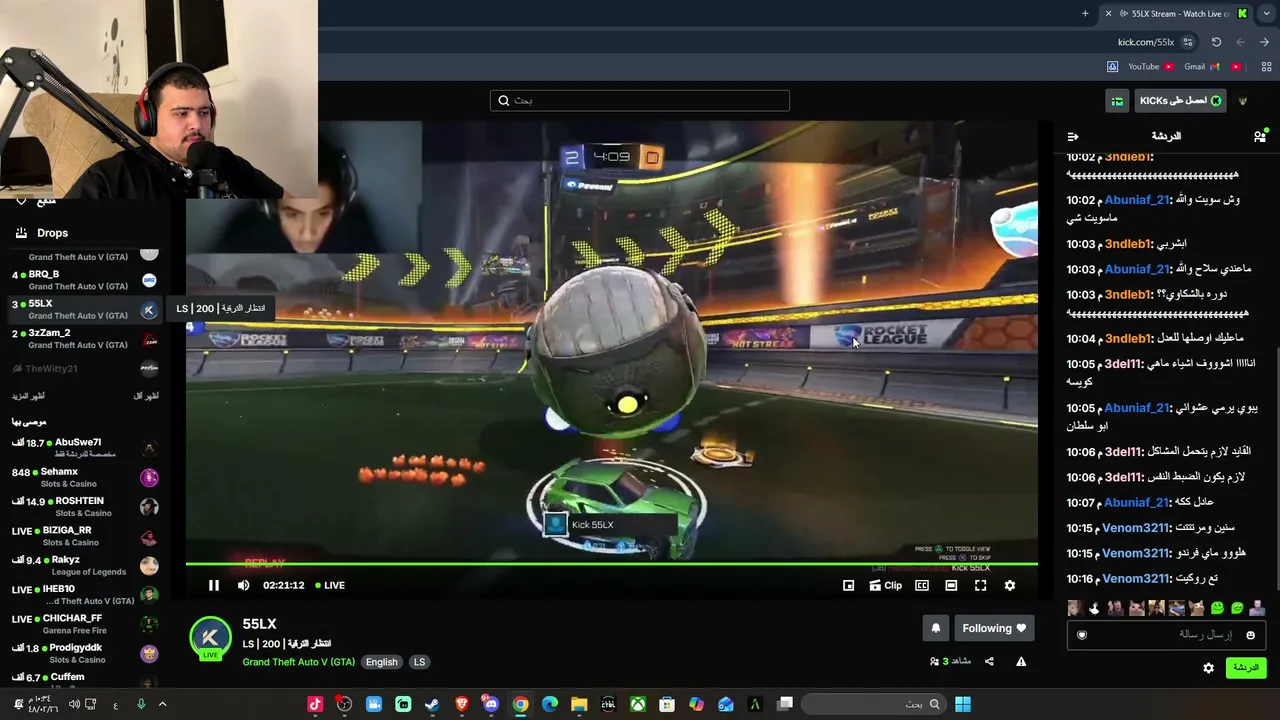The image size is (1280, 720).
Task: Open recommended channel Sehamx
Action: pyautogui.click(x=84, y=478)
